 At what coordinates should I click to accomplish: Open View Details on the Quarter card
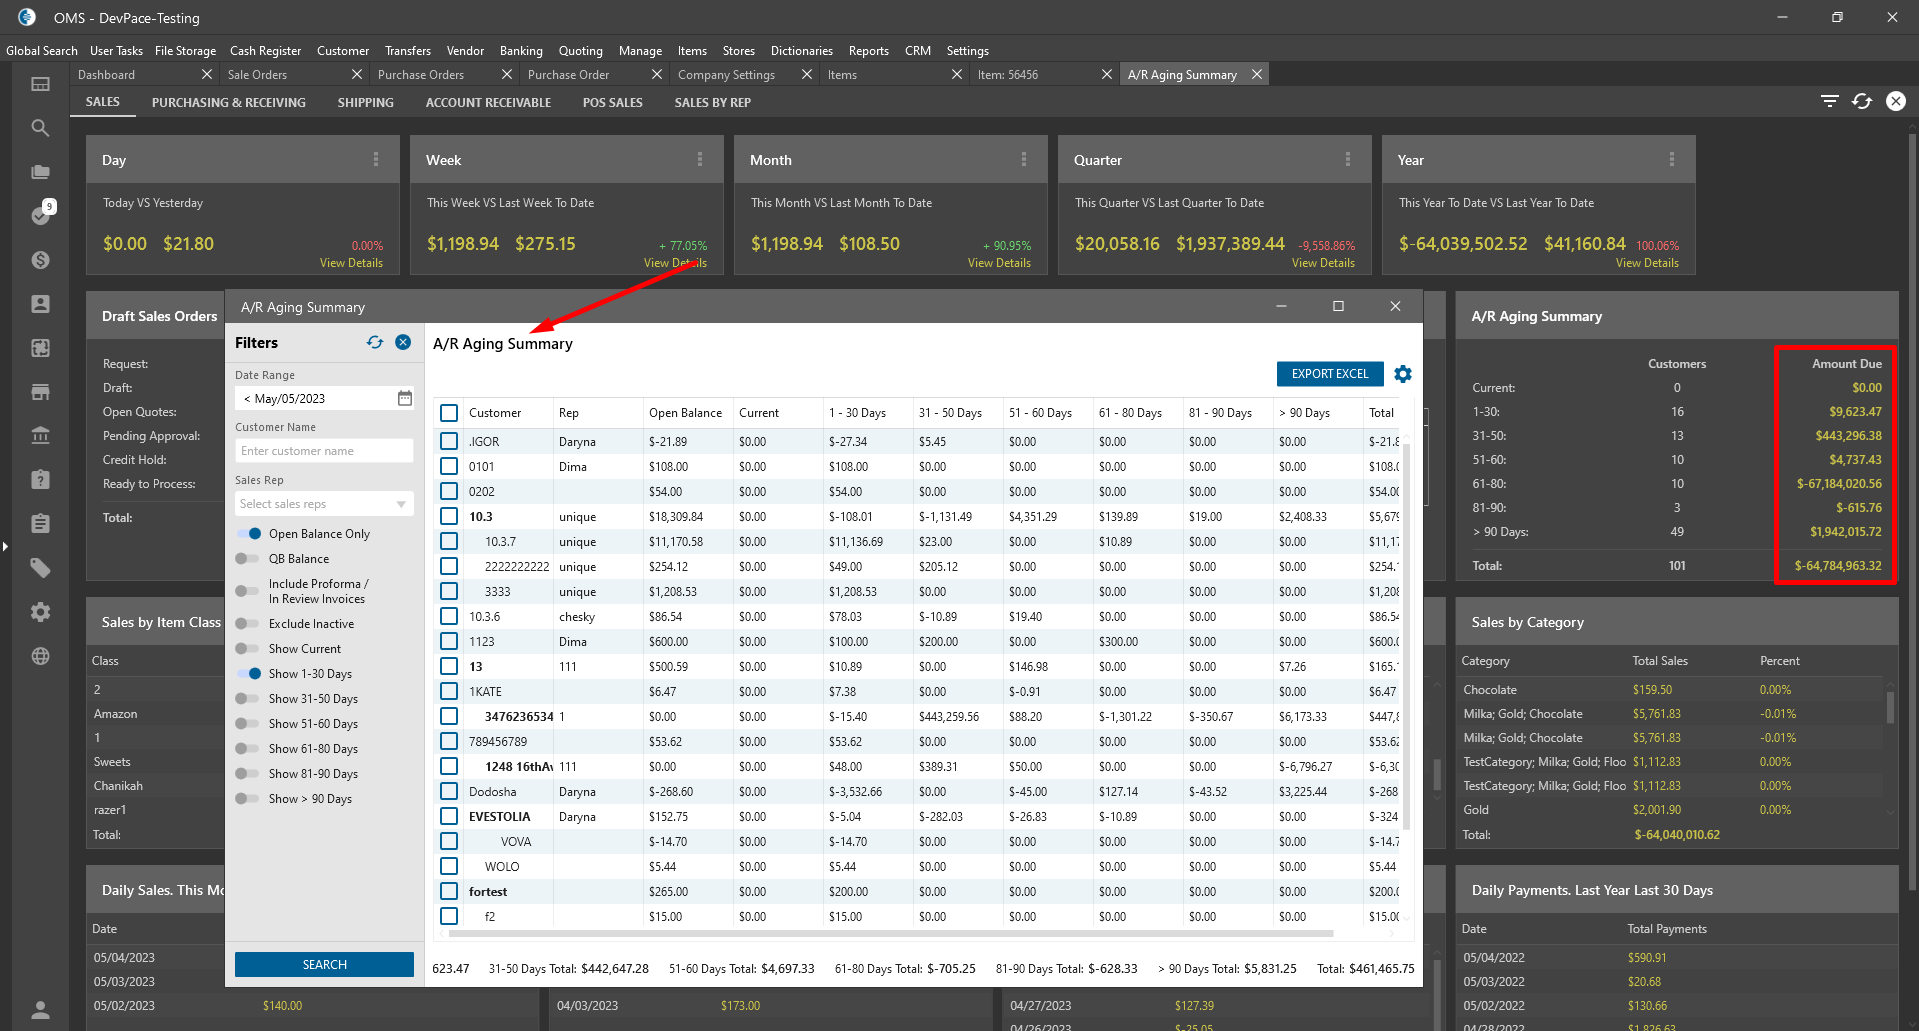point(1323,263)
